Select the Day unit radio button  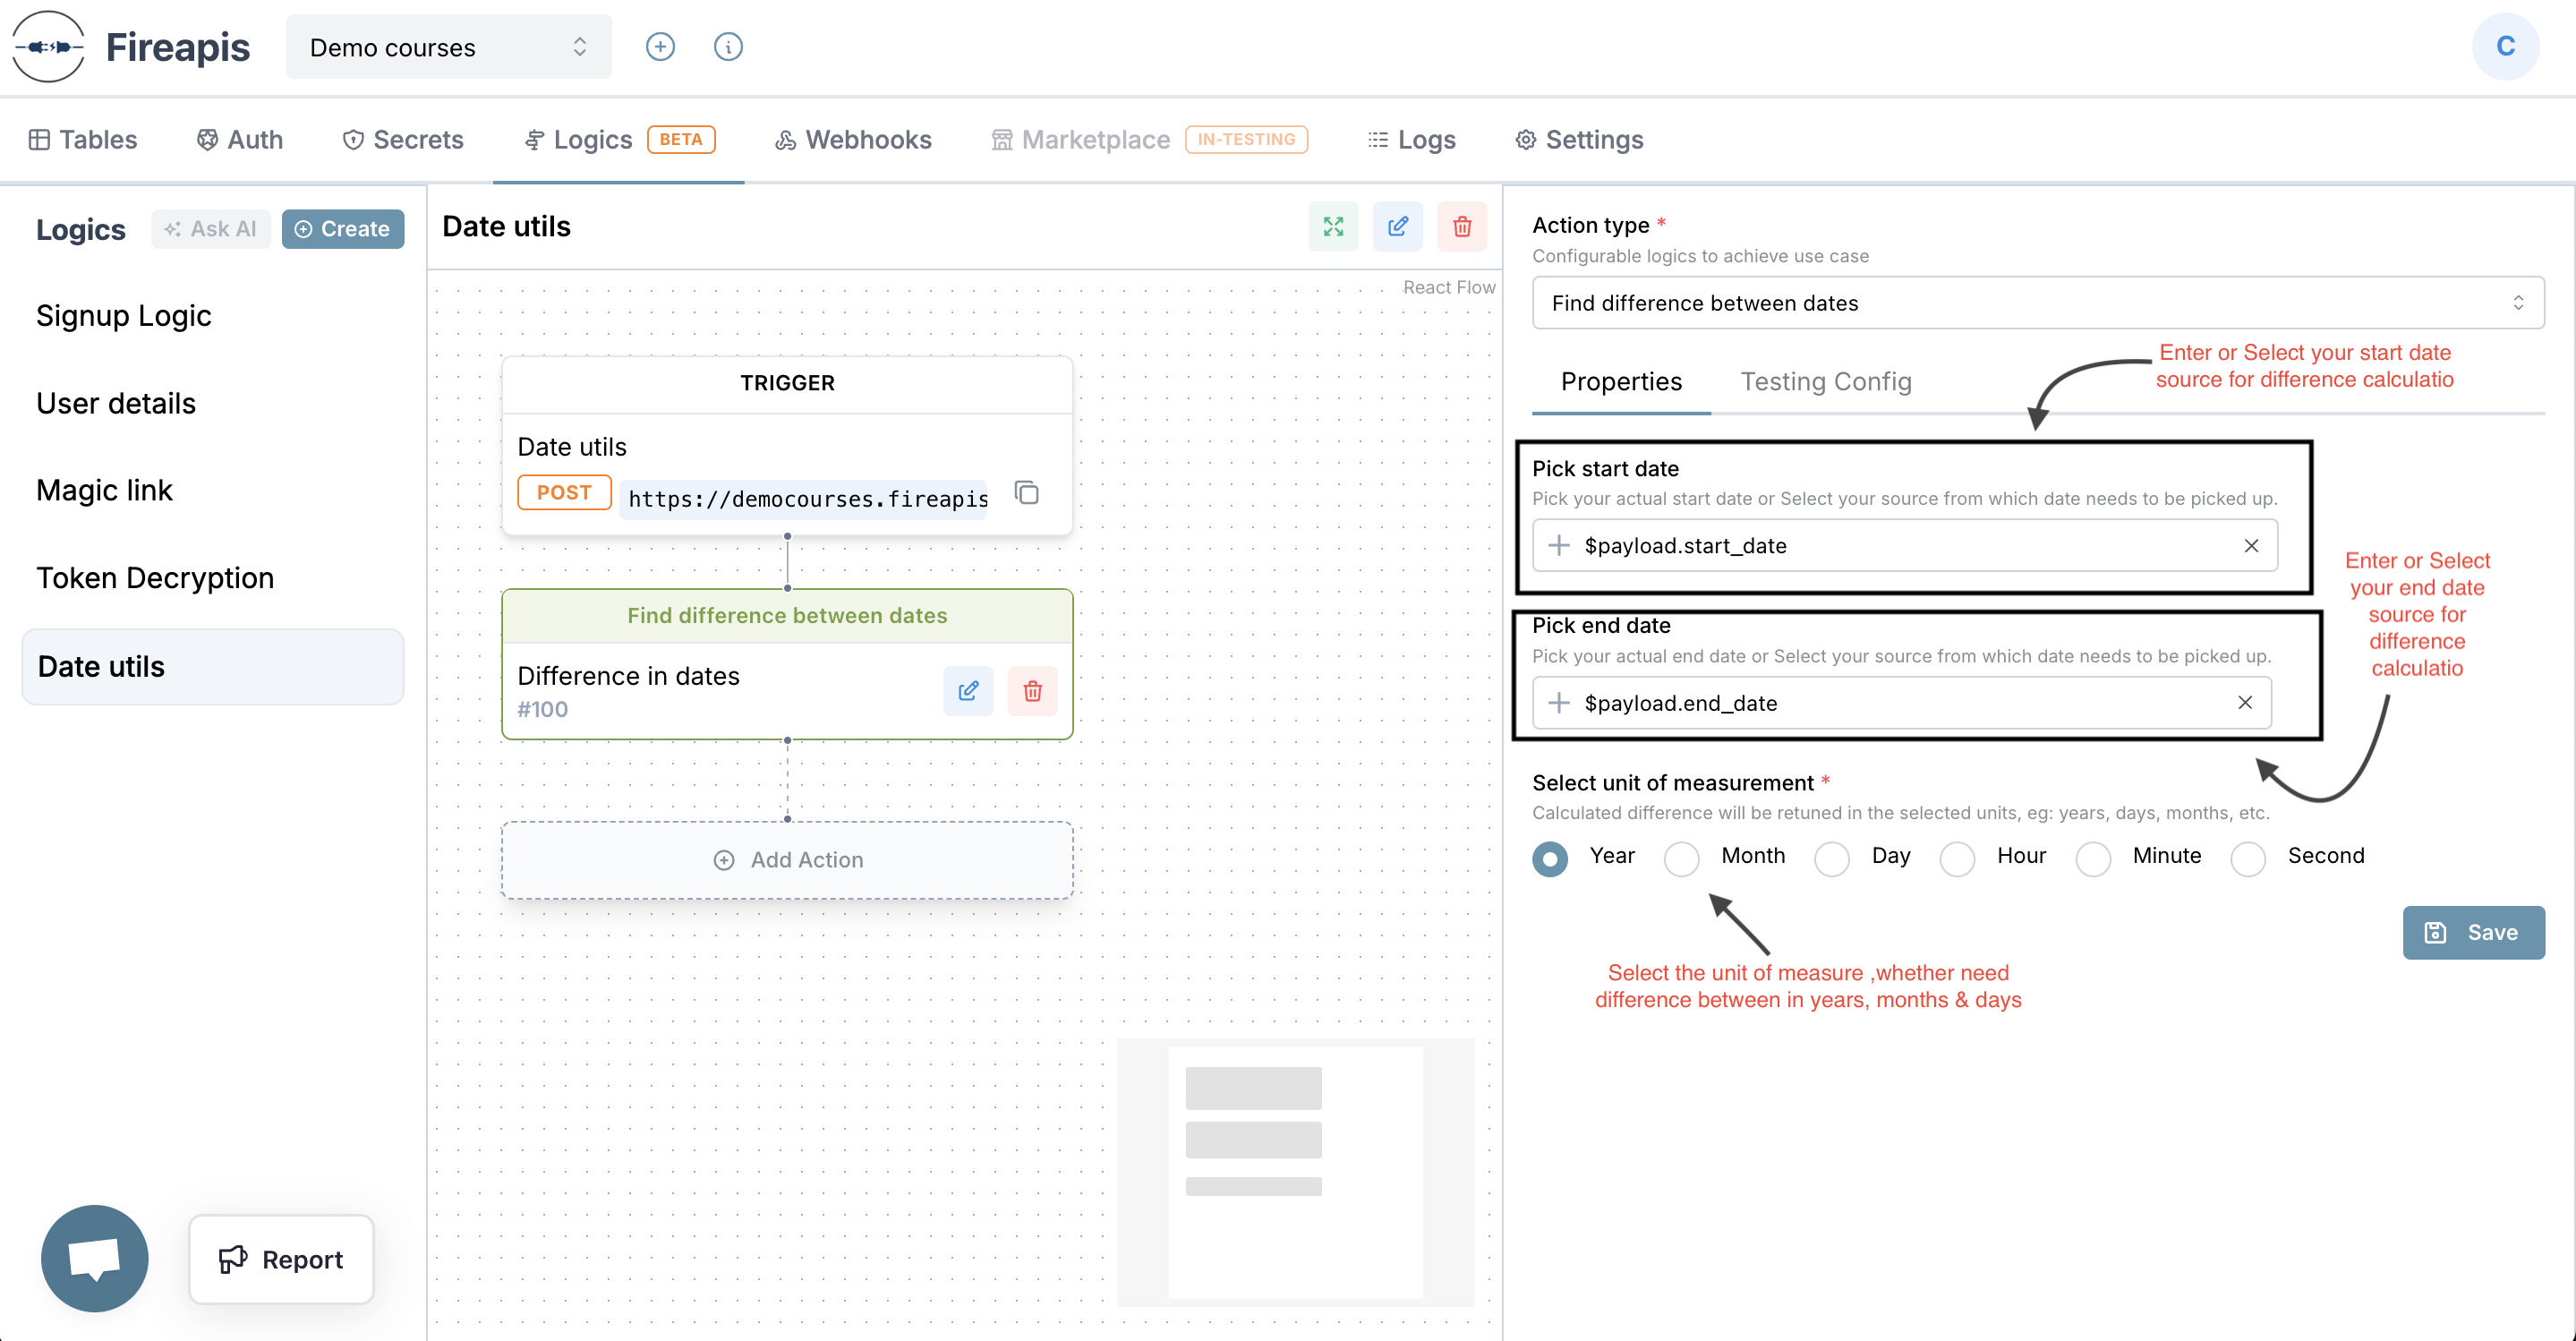[x=1831, y=858]
